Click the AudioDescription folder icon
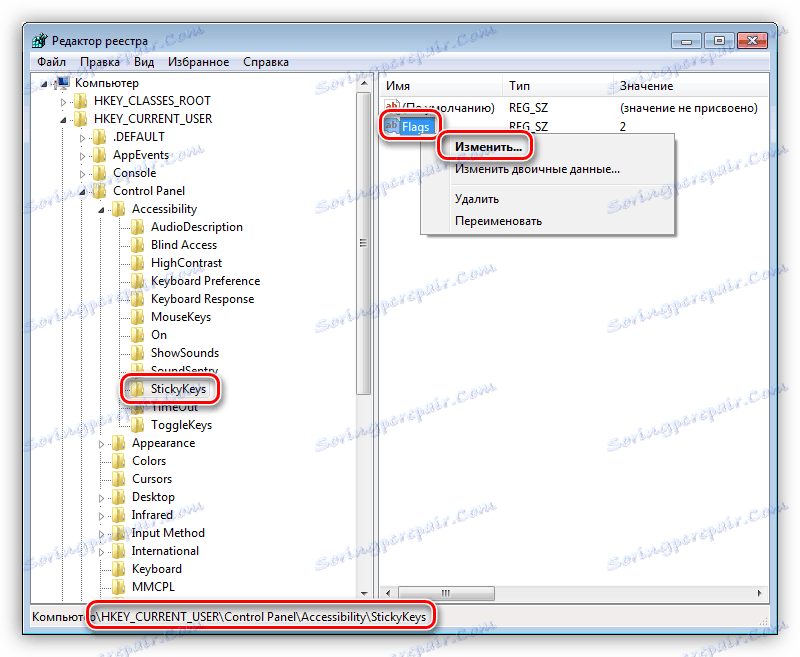The image size is (800, 657). 138,227
